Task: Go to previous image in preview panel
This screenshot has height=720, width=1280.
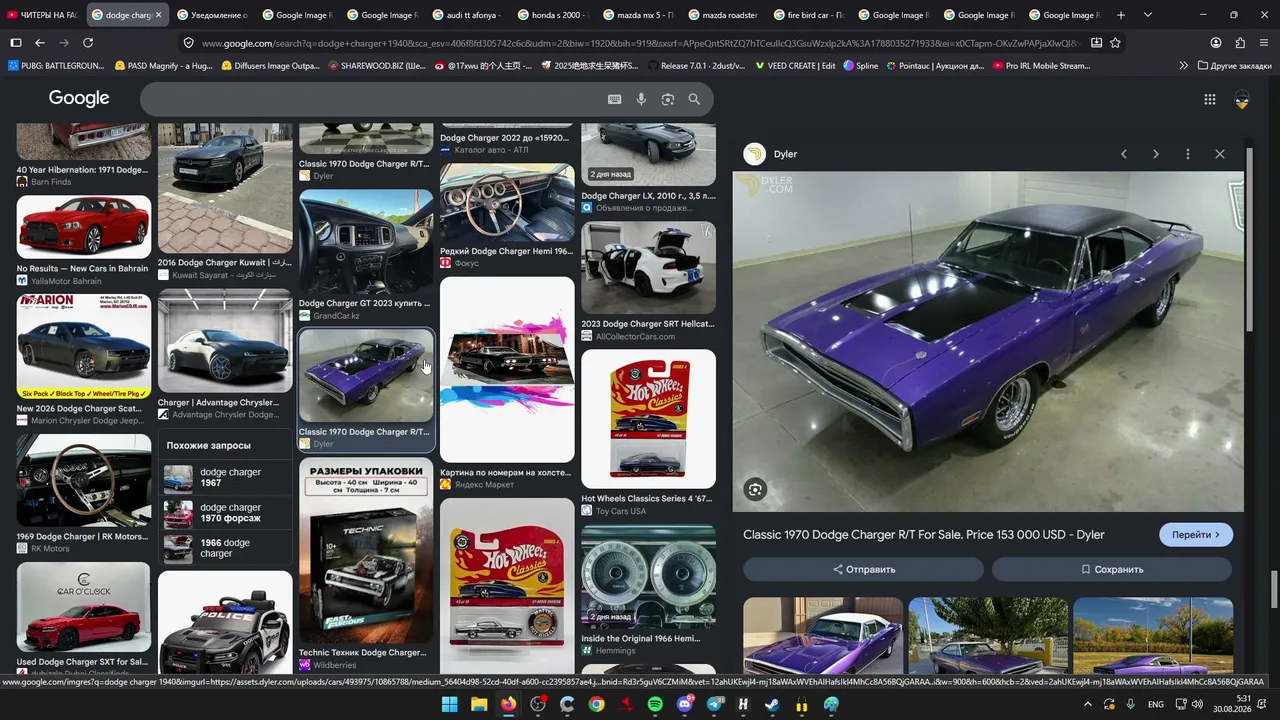Action: pos(1124,154)
